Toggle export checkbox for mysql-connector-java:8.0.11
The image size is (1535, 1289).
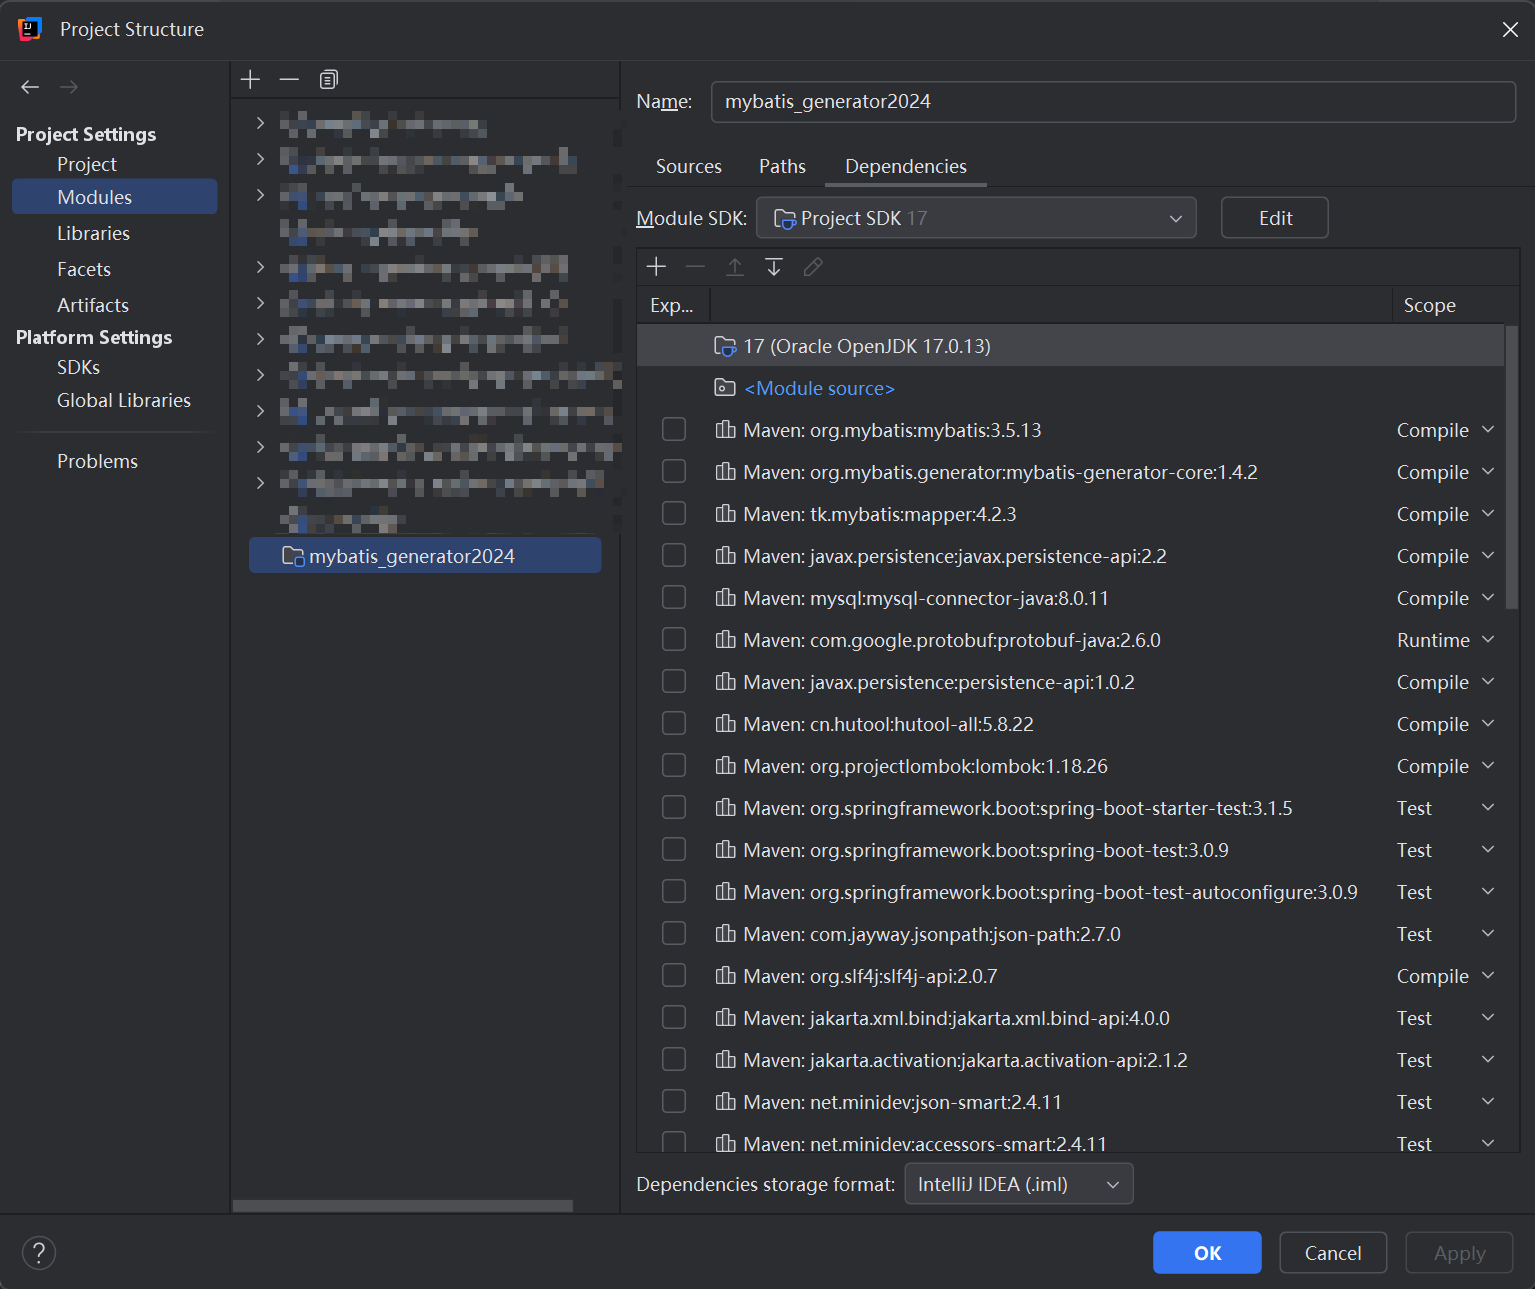674,597
